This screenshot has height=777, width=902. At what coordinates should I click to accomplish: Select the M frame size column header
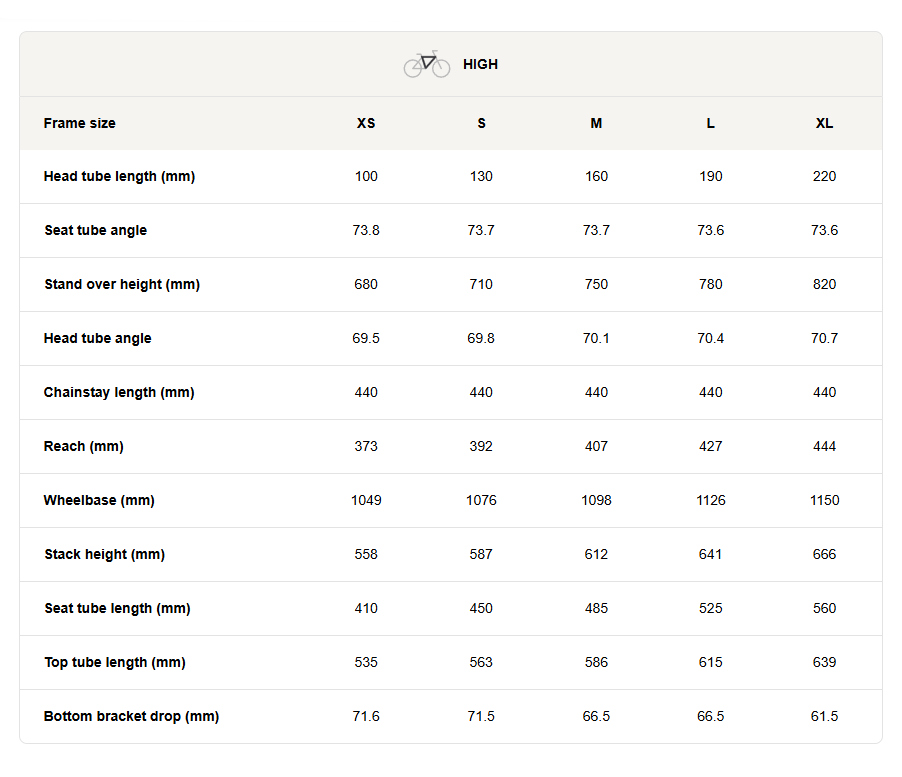click(x=596, y=123)
